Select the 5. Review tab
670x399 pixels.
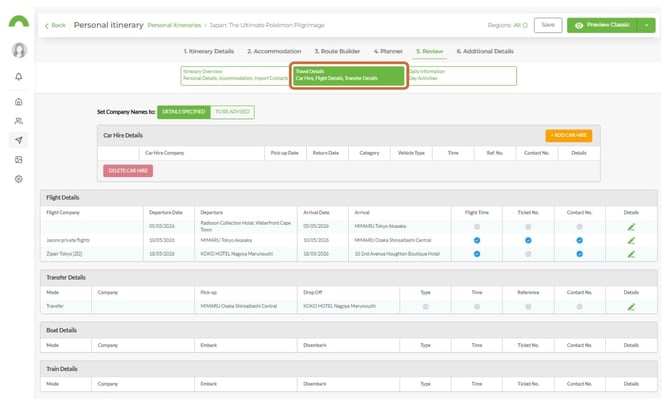(x=430, y=51)
